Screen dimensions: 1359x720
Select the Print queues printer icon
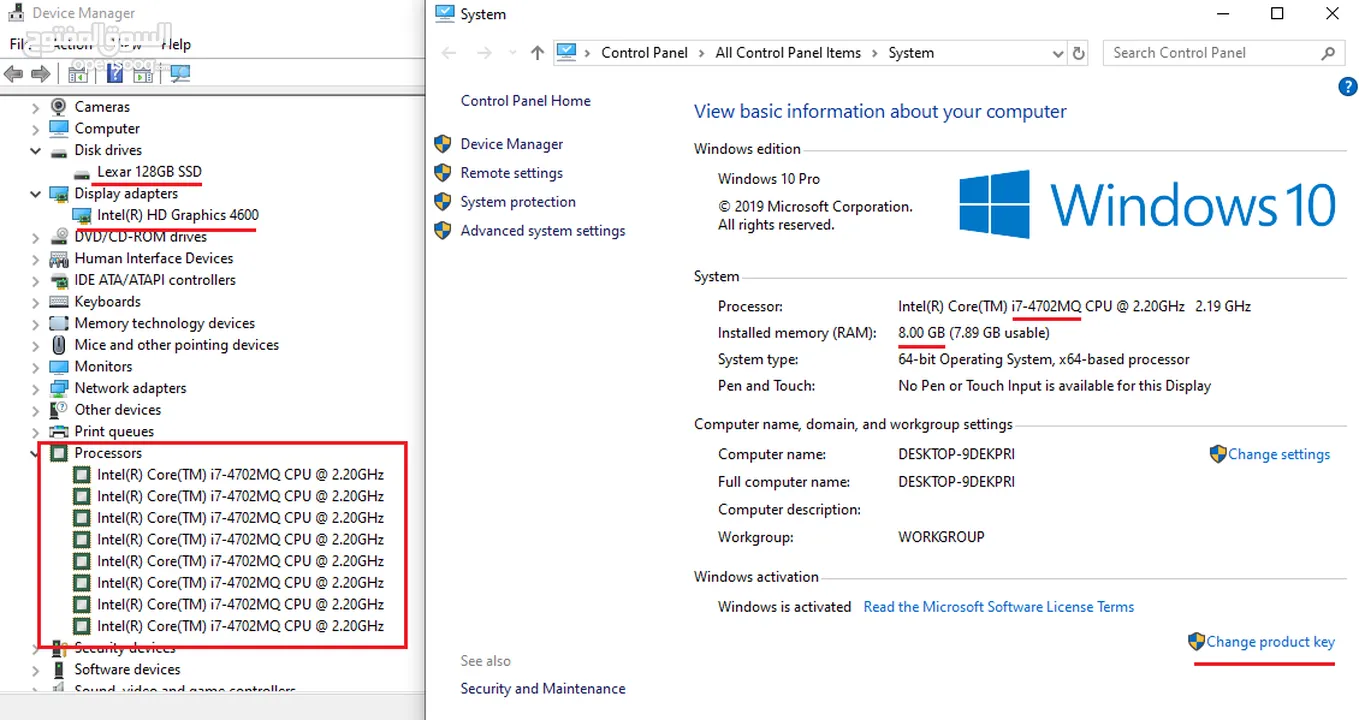[x=59, y=432]
